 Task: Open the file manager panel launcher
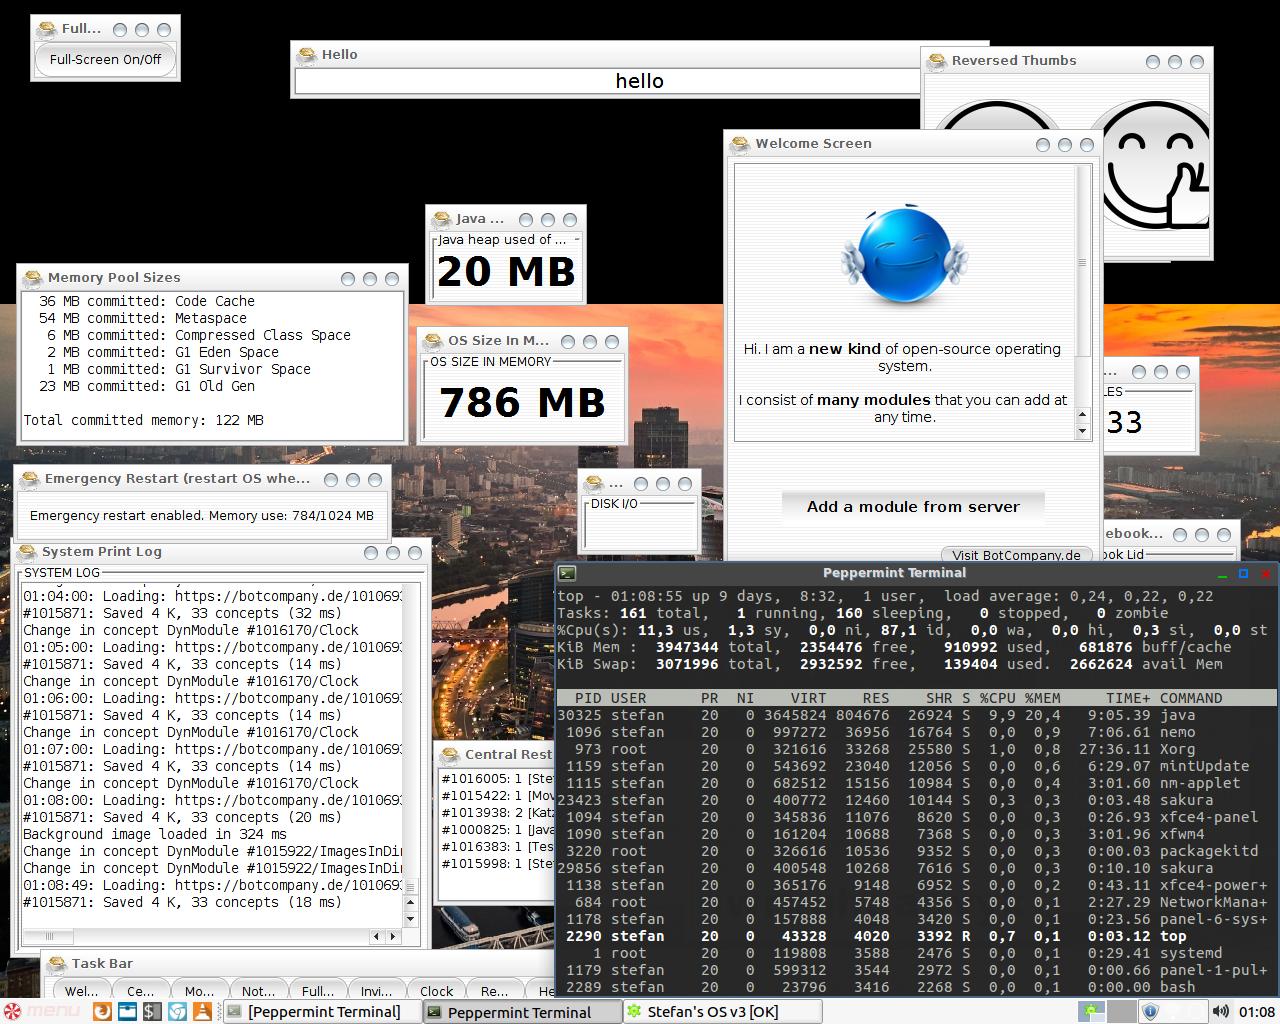pos(127,1011)
